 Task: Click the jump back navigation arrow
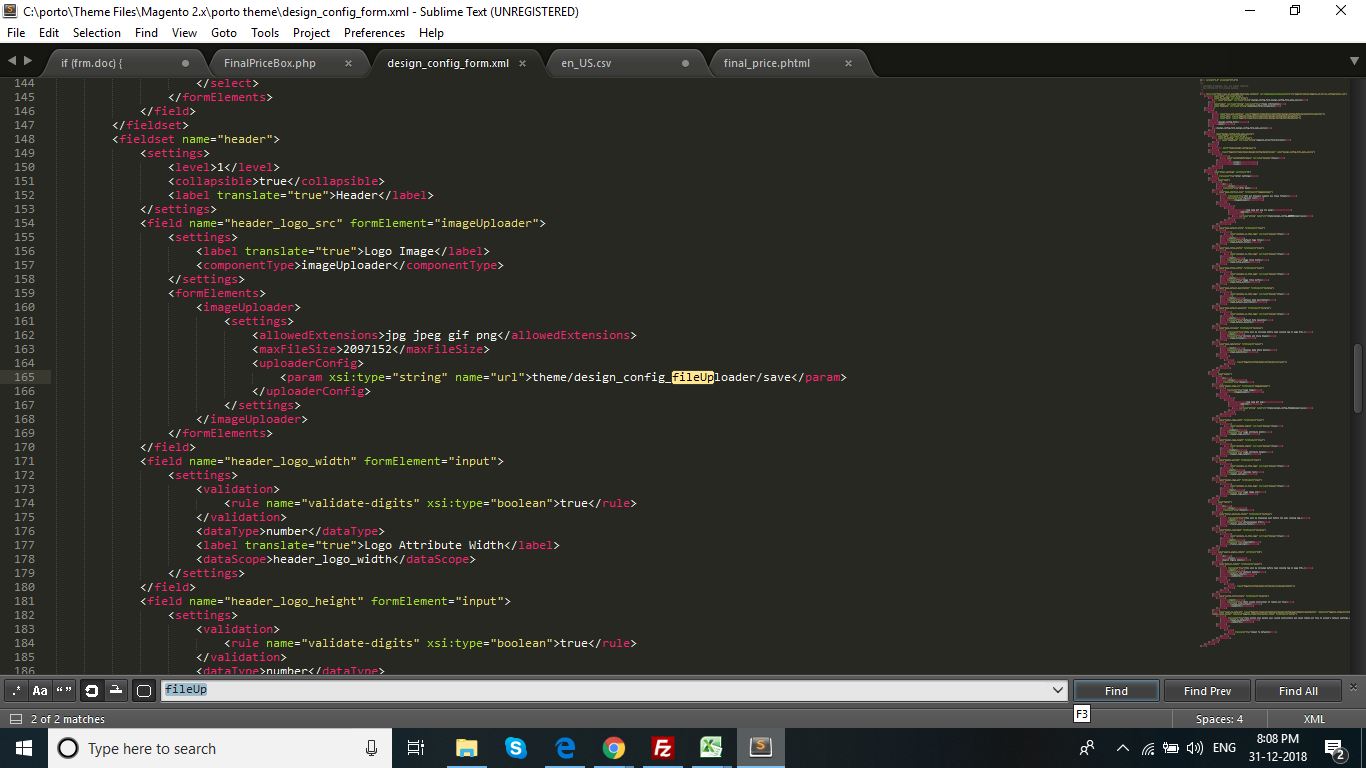(x=11, y=60)
